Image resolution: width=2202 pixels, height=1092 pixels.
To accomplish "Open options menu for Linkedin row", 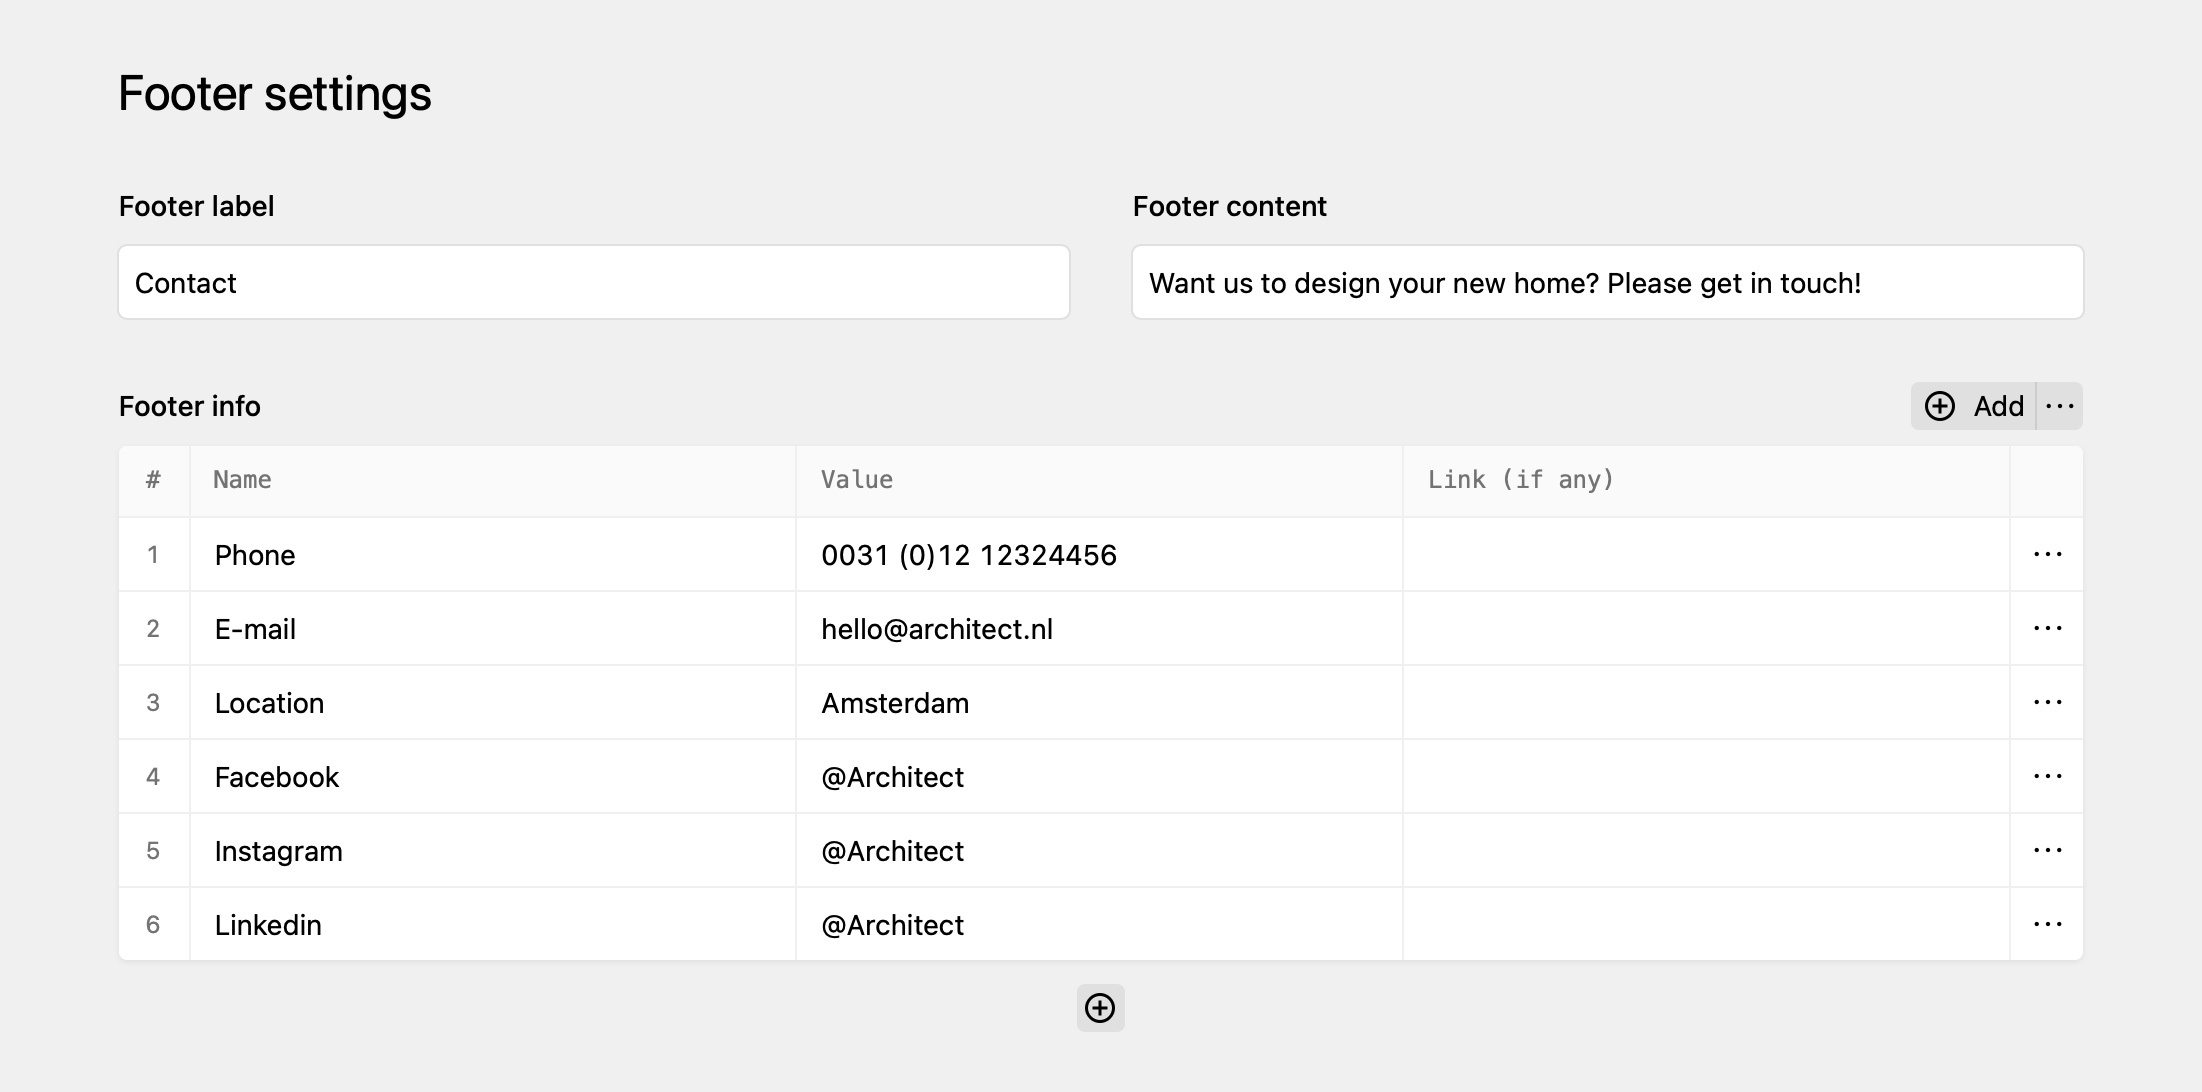I will point(2047,925).
